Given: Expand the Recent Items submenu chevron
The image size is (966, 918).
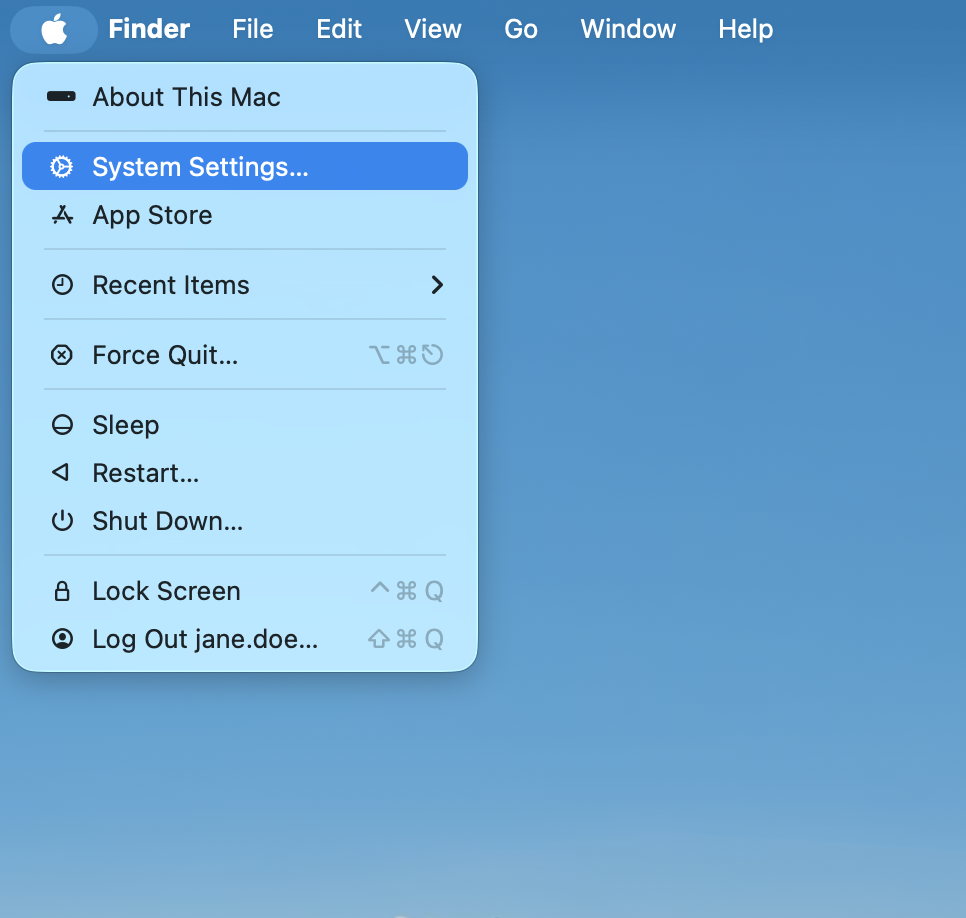Looking at the screenshot, I should (x=436, y=284).
